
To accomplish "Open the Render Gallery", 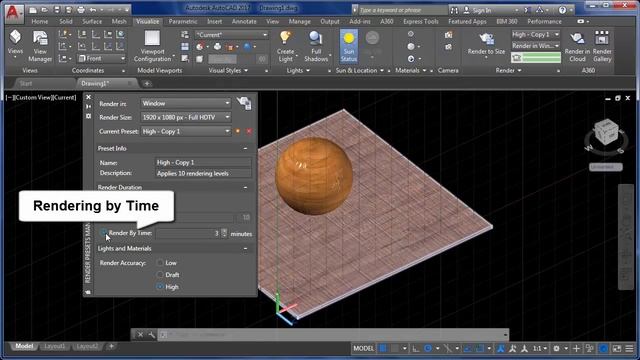I will (602, 47).
